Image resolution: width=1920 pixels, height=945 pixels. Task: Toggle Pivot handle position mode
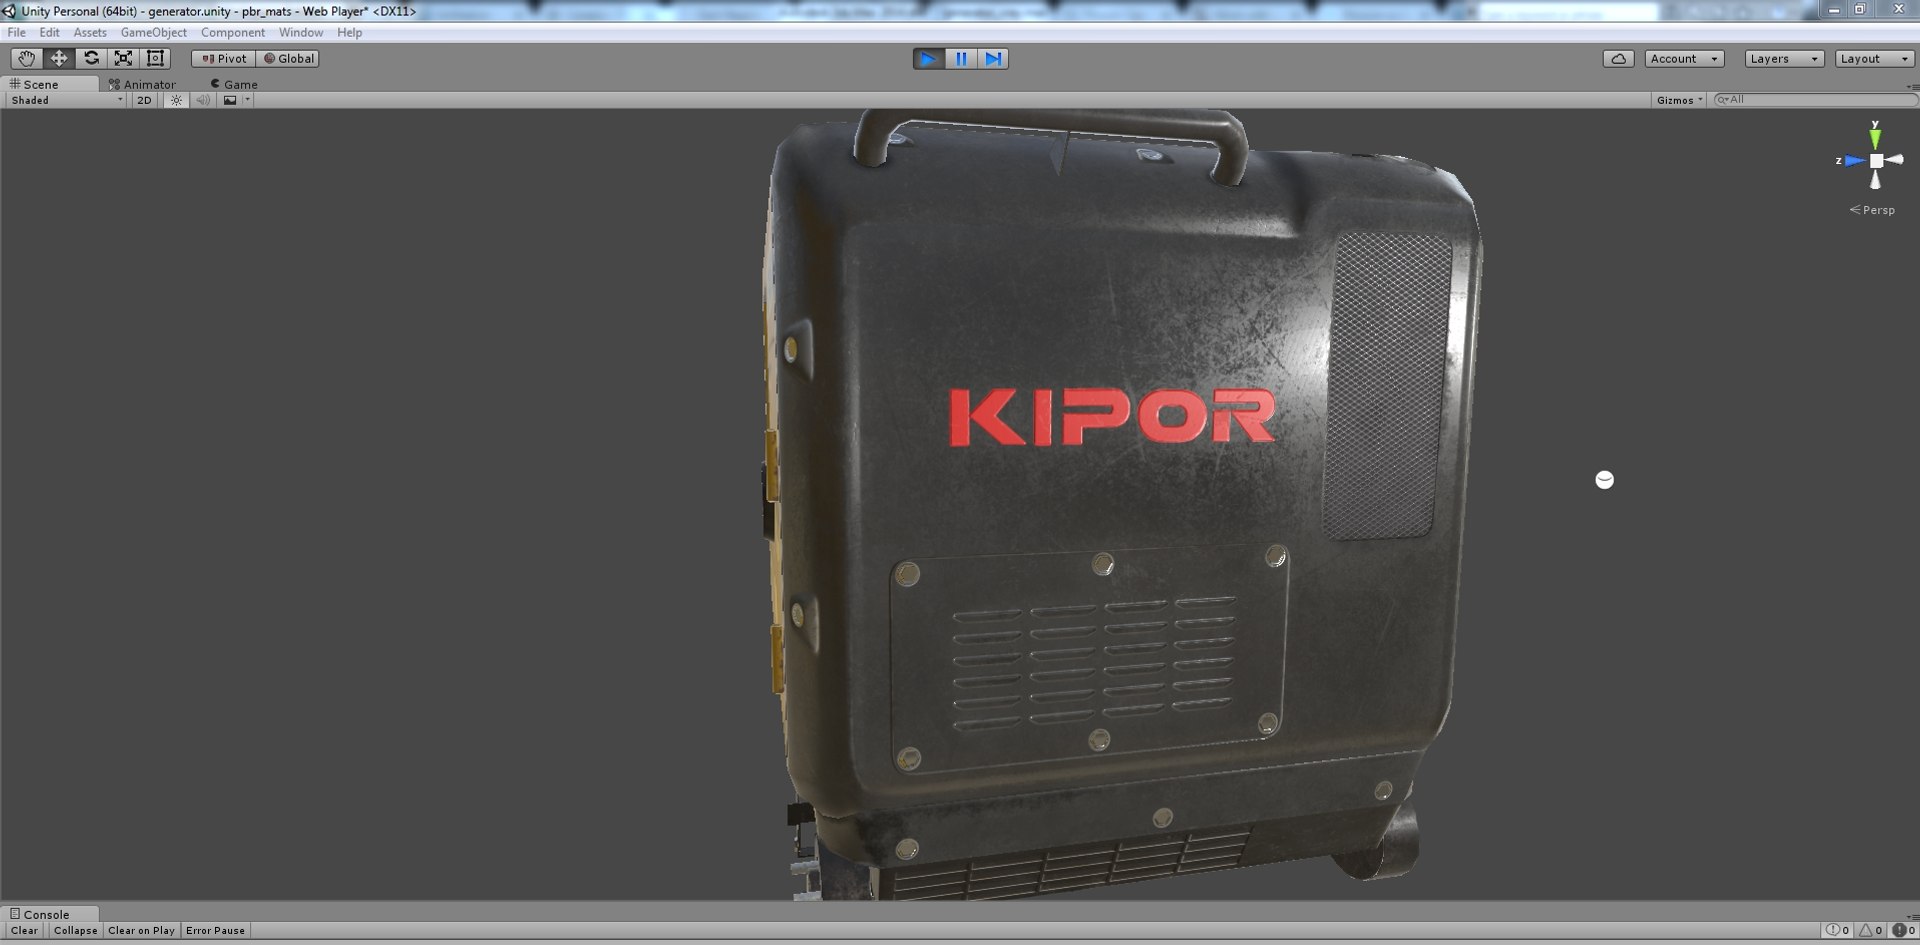pos(223,58)
